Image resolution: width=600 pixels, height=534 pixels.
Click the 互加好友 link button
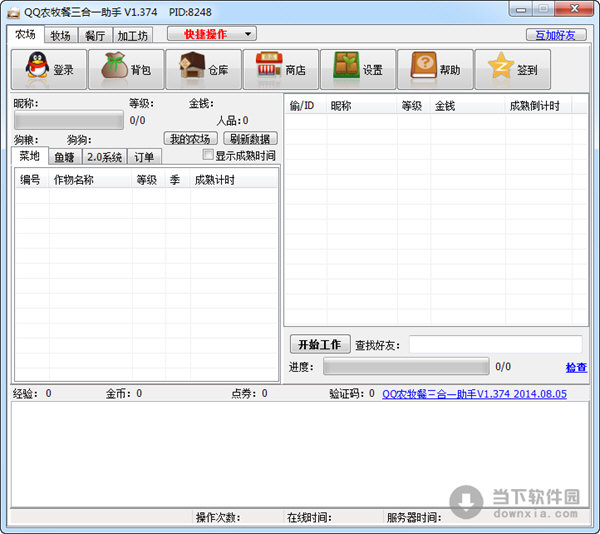click(556, 35)
